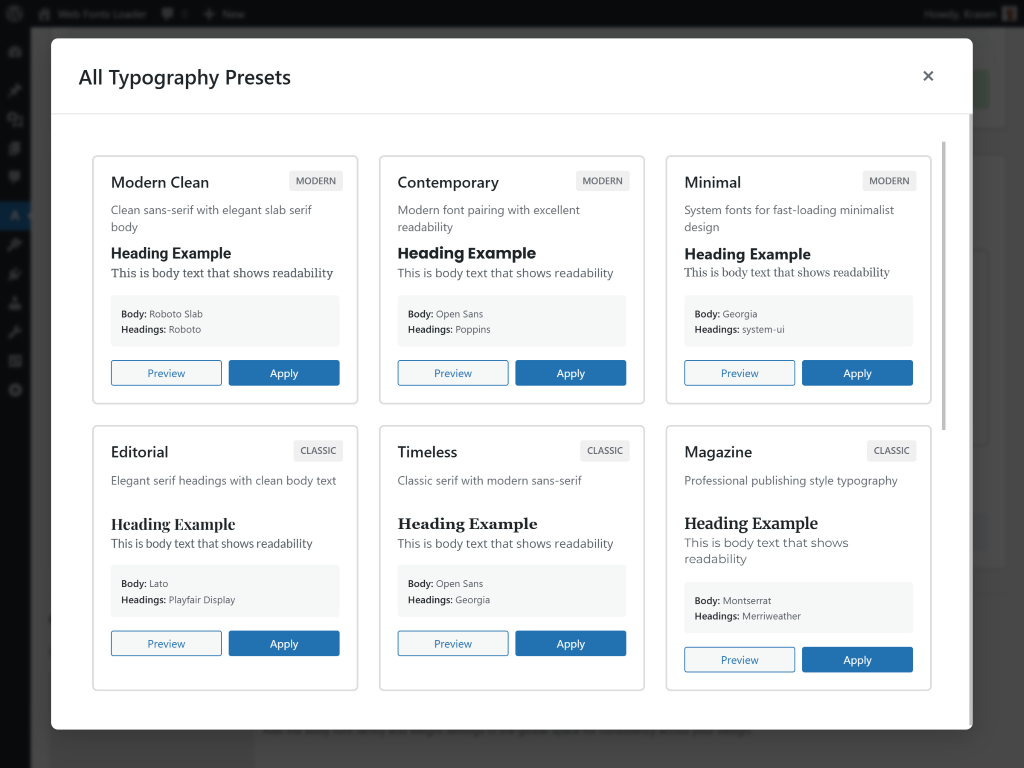
Task: Apply the Timeless preset
Action: point(570,643)
